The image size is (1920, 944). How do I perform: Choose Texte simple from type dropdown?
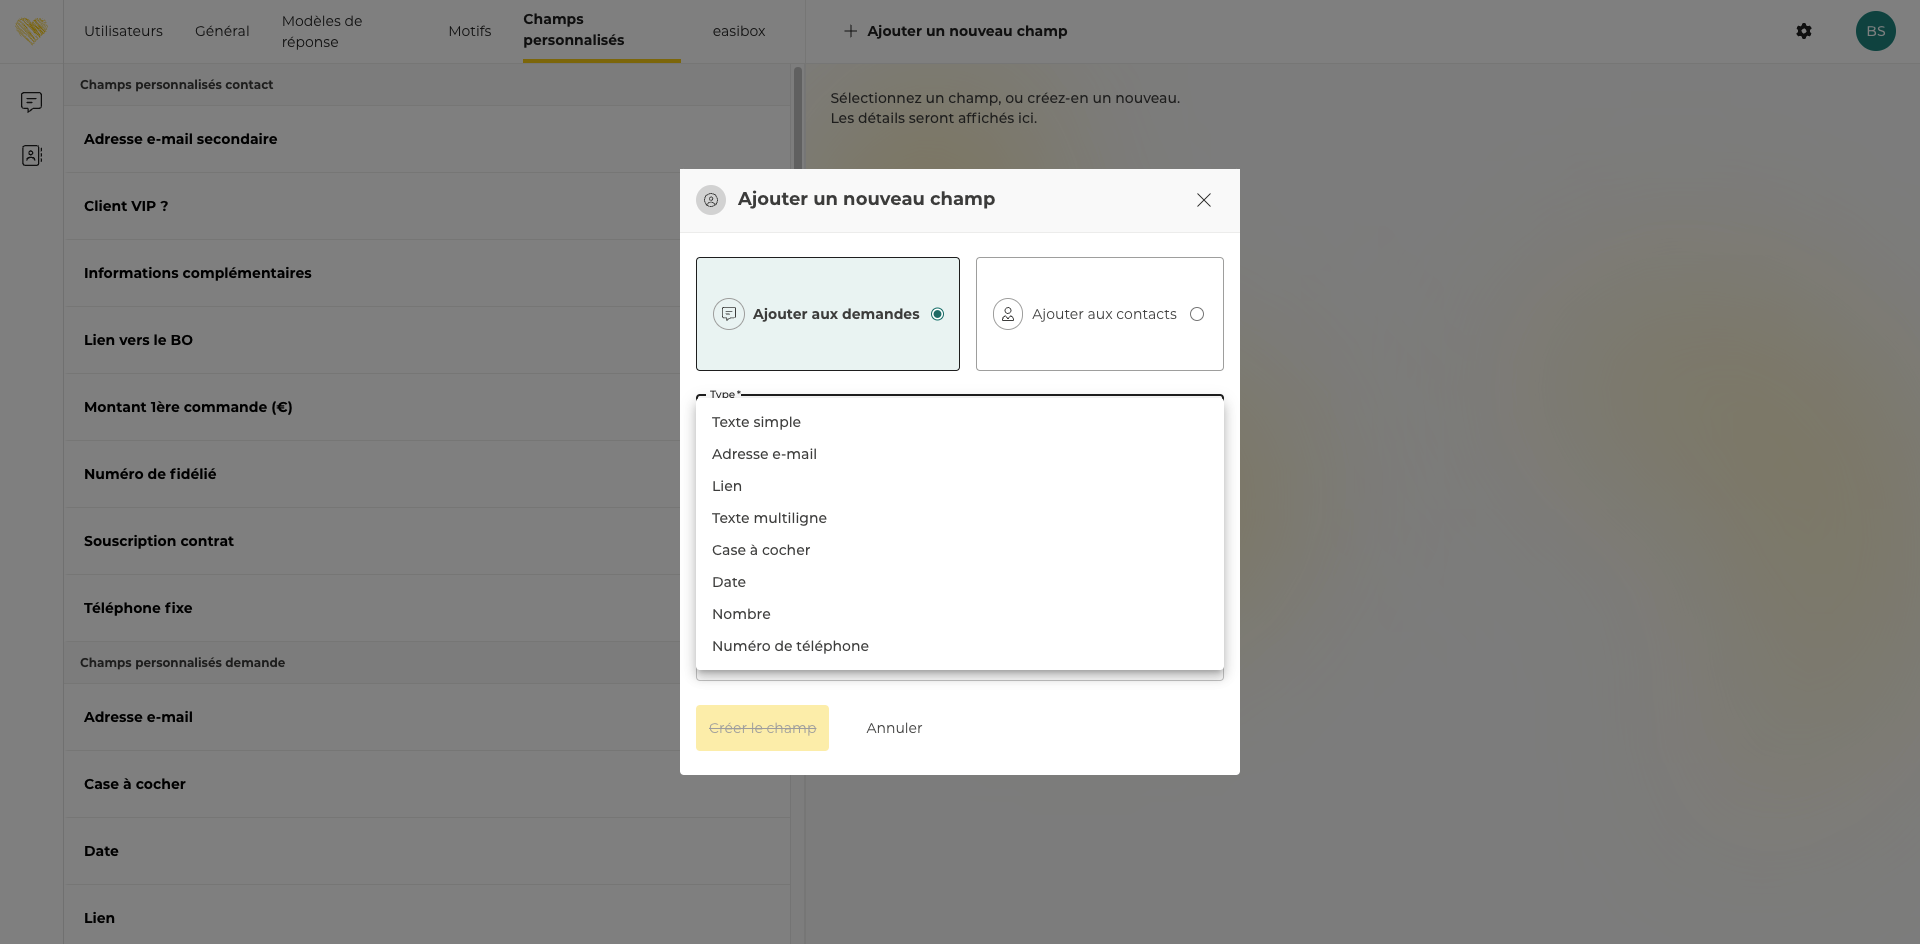[x=756, y=422]
